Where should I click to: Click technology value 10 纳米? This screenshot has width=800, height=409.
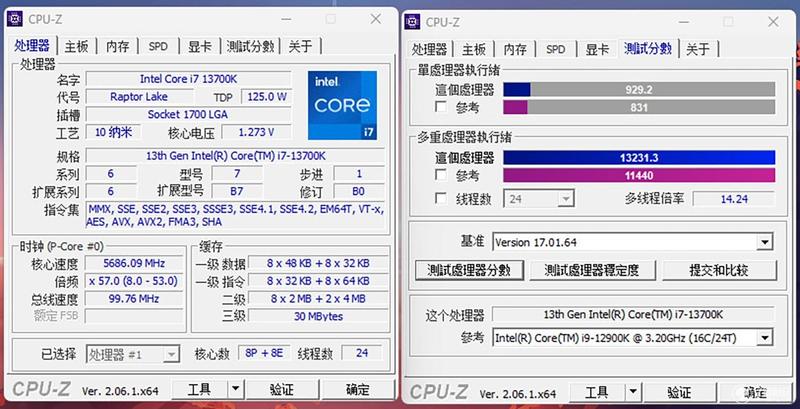(113, 132)
